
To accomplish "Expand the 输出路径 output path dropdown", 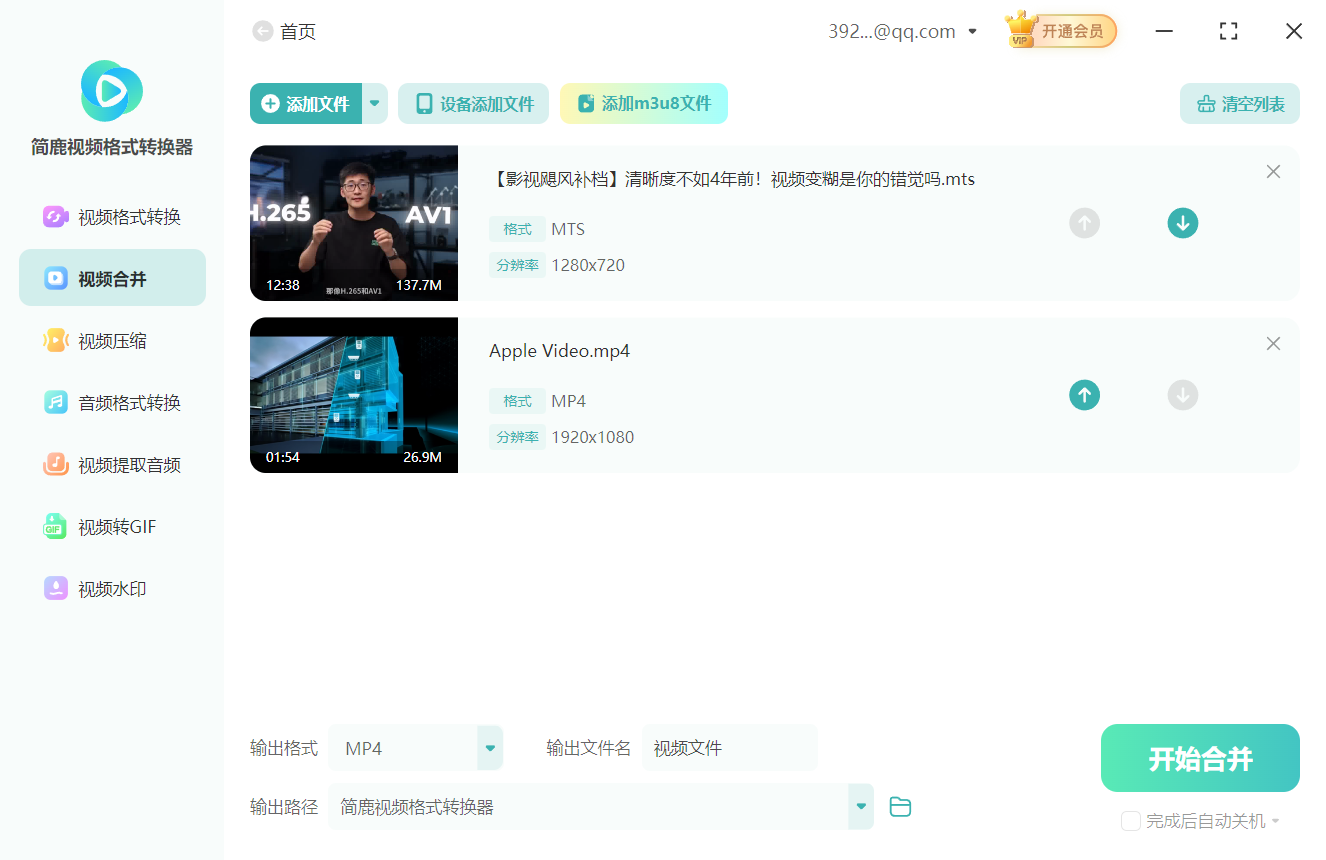I will tap(860, 806).
